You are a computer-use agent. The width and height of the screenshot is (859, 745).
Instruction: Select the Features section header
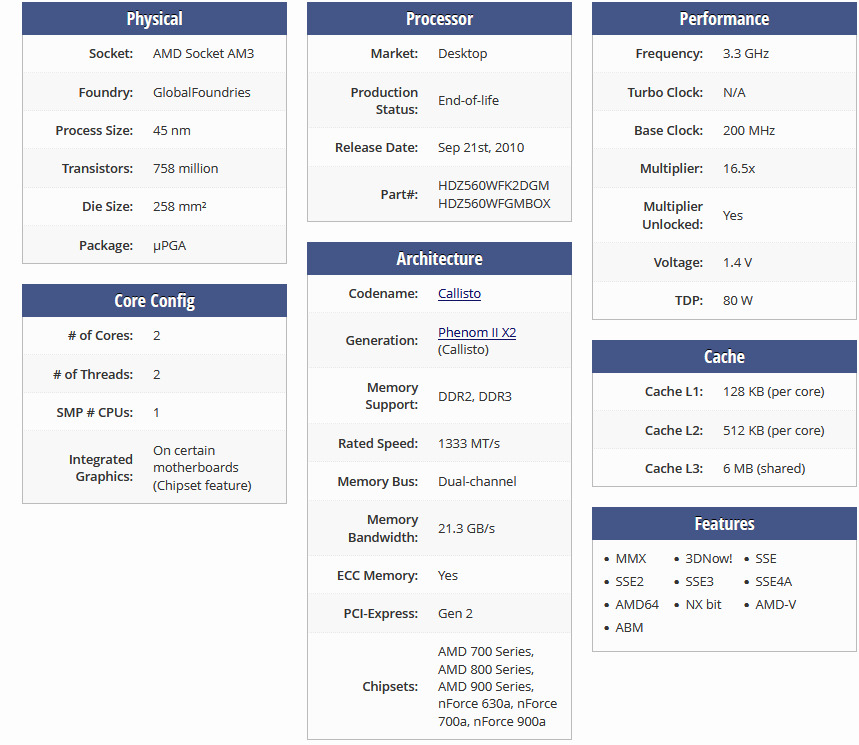(724, 524)
